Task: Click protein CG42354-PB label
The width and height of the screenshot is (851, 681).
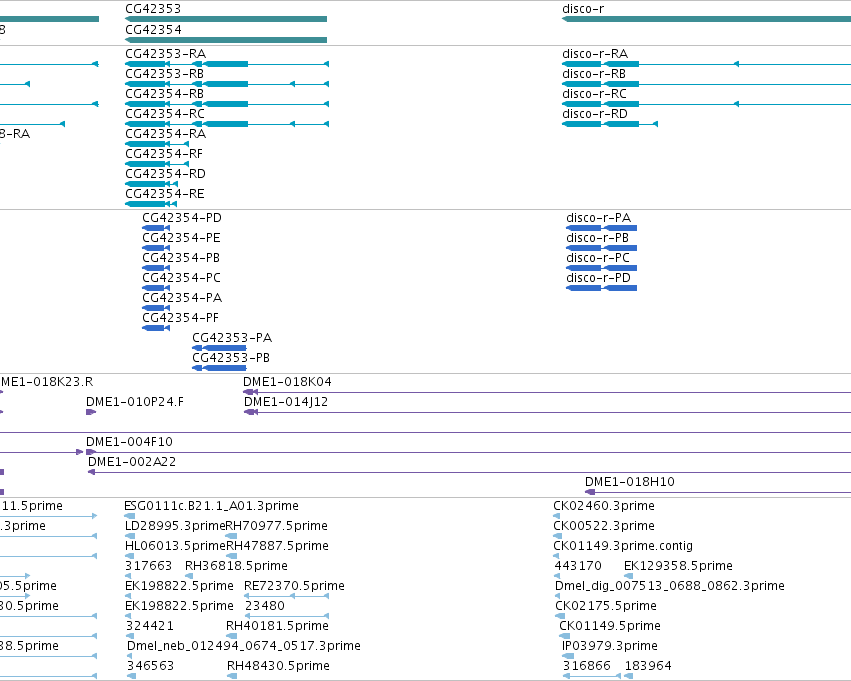Action: tap(181, 258)
